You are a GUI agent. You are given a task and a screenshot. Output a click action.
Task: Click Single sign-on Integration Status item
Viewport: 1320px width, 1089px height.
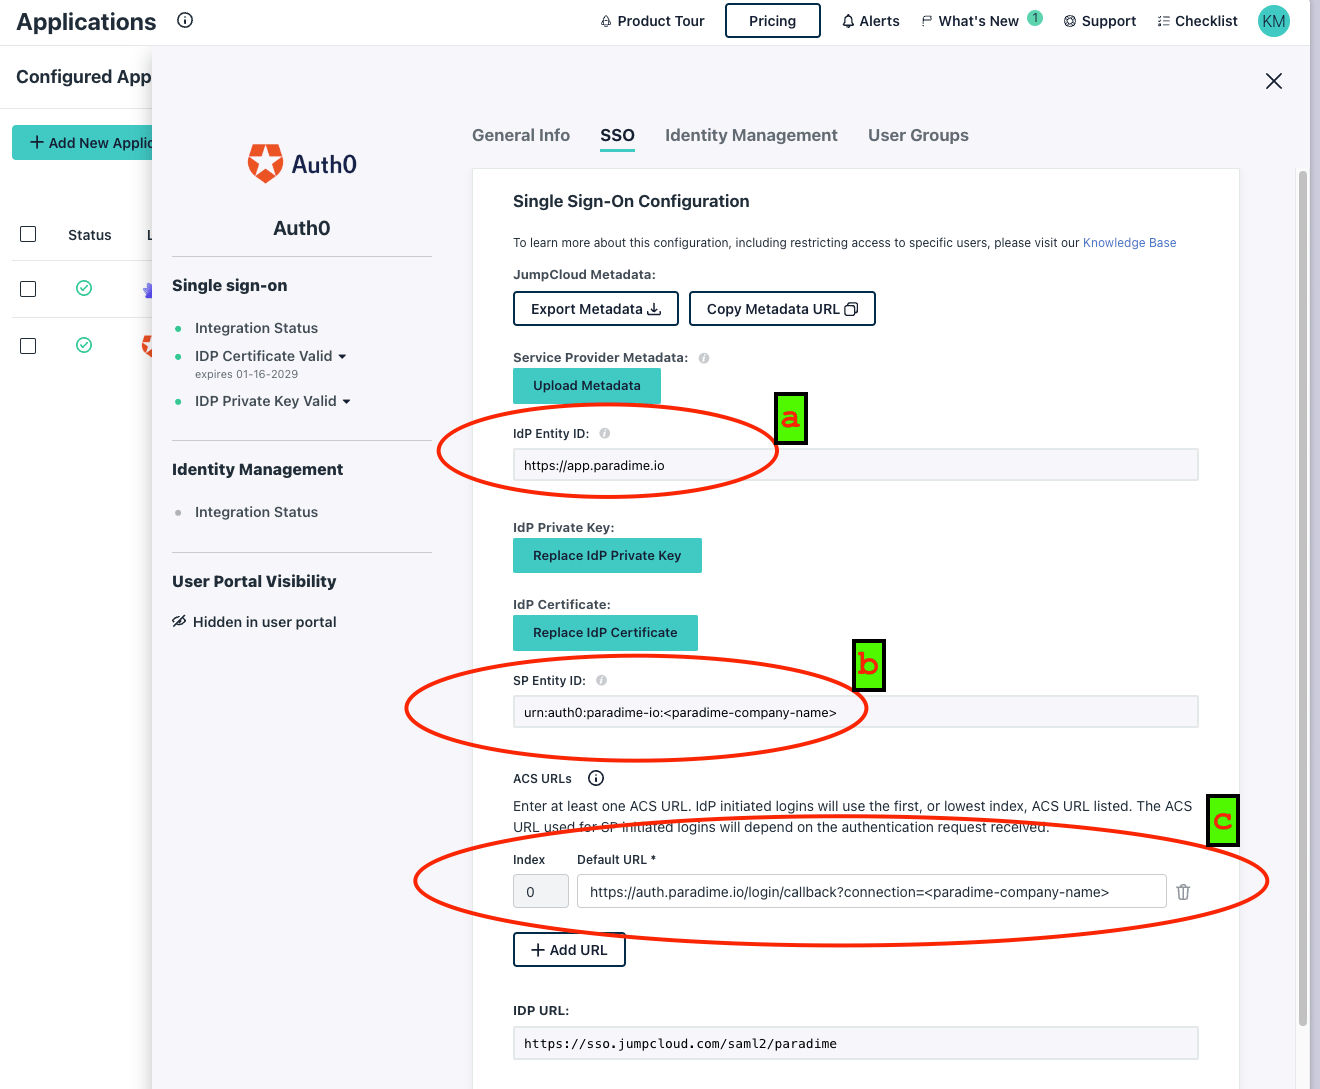(256, 328)
